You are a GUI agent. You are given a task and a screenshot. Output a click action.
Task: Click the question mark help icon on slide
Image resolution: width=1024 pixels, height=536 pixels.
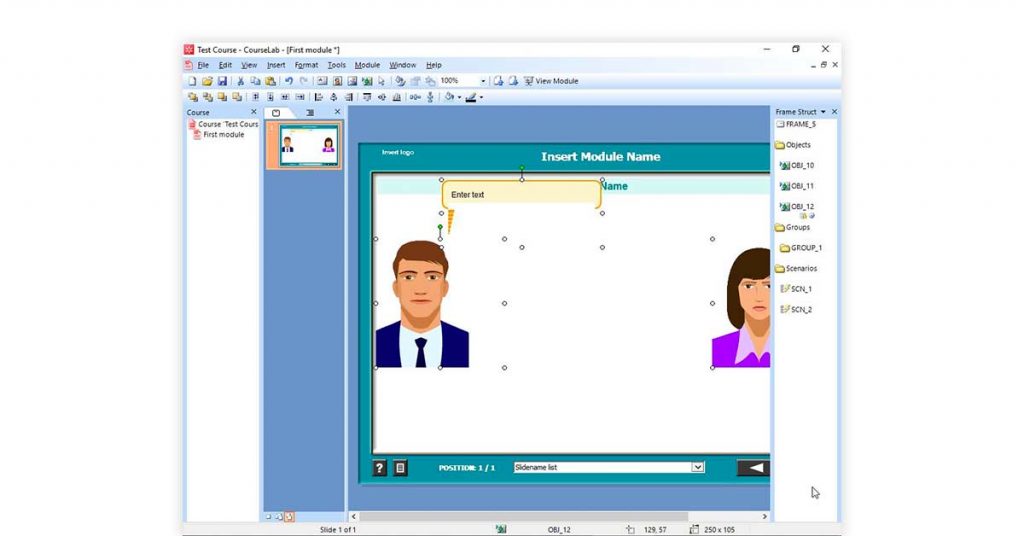tap(379, 467)
